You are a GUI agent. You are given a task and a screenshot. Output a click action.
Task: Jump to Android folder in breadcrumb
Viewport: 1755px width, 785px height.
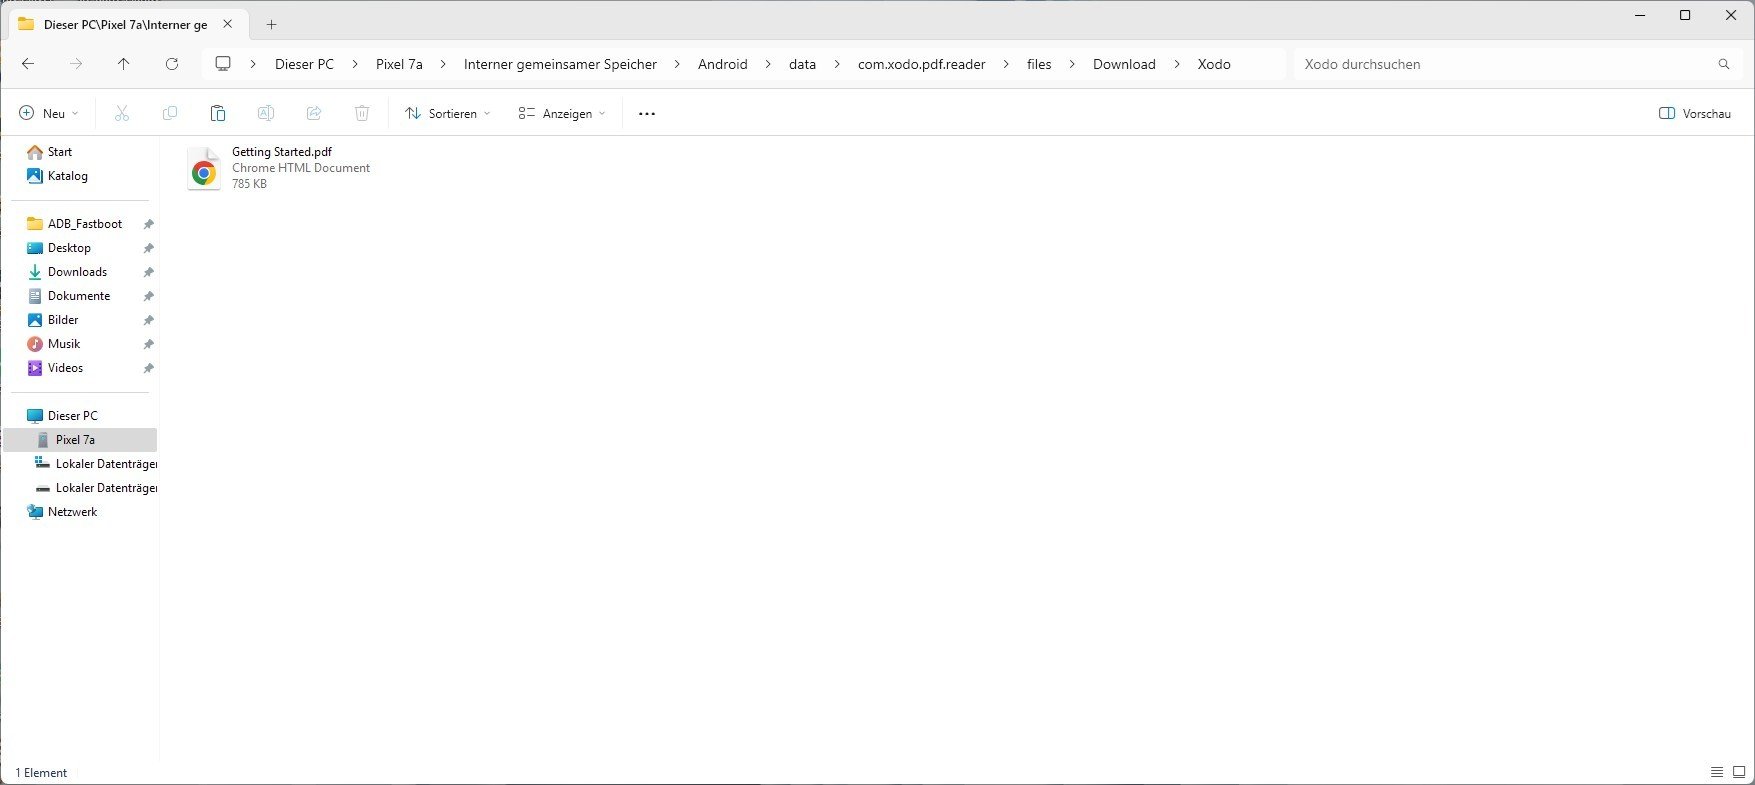coord(722,64)
